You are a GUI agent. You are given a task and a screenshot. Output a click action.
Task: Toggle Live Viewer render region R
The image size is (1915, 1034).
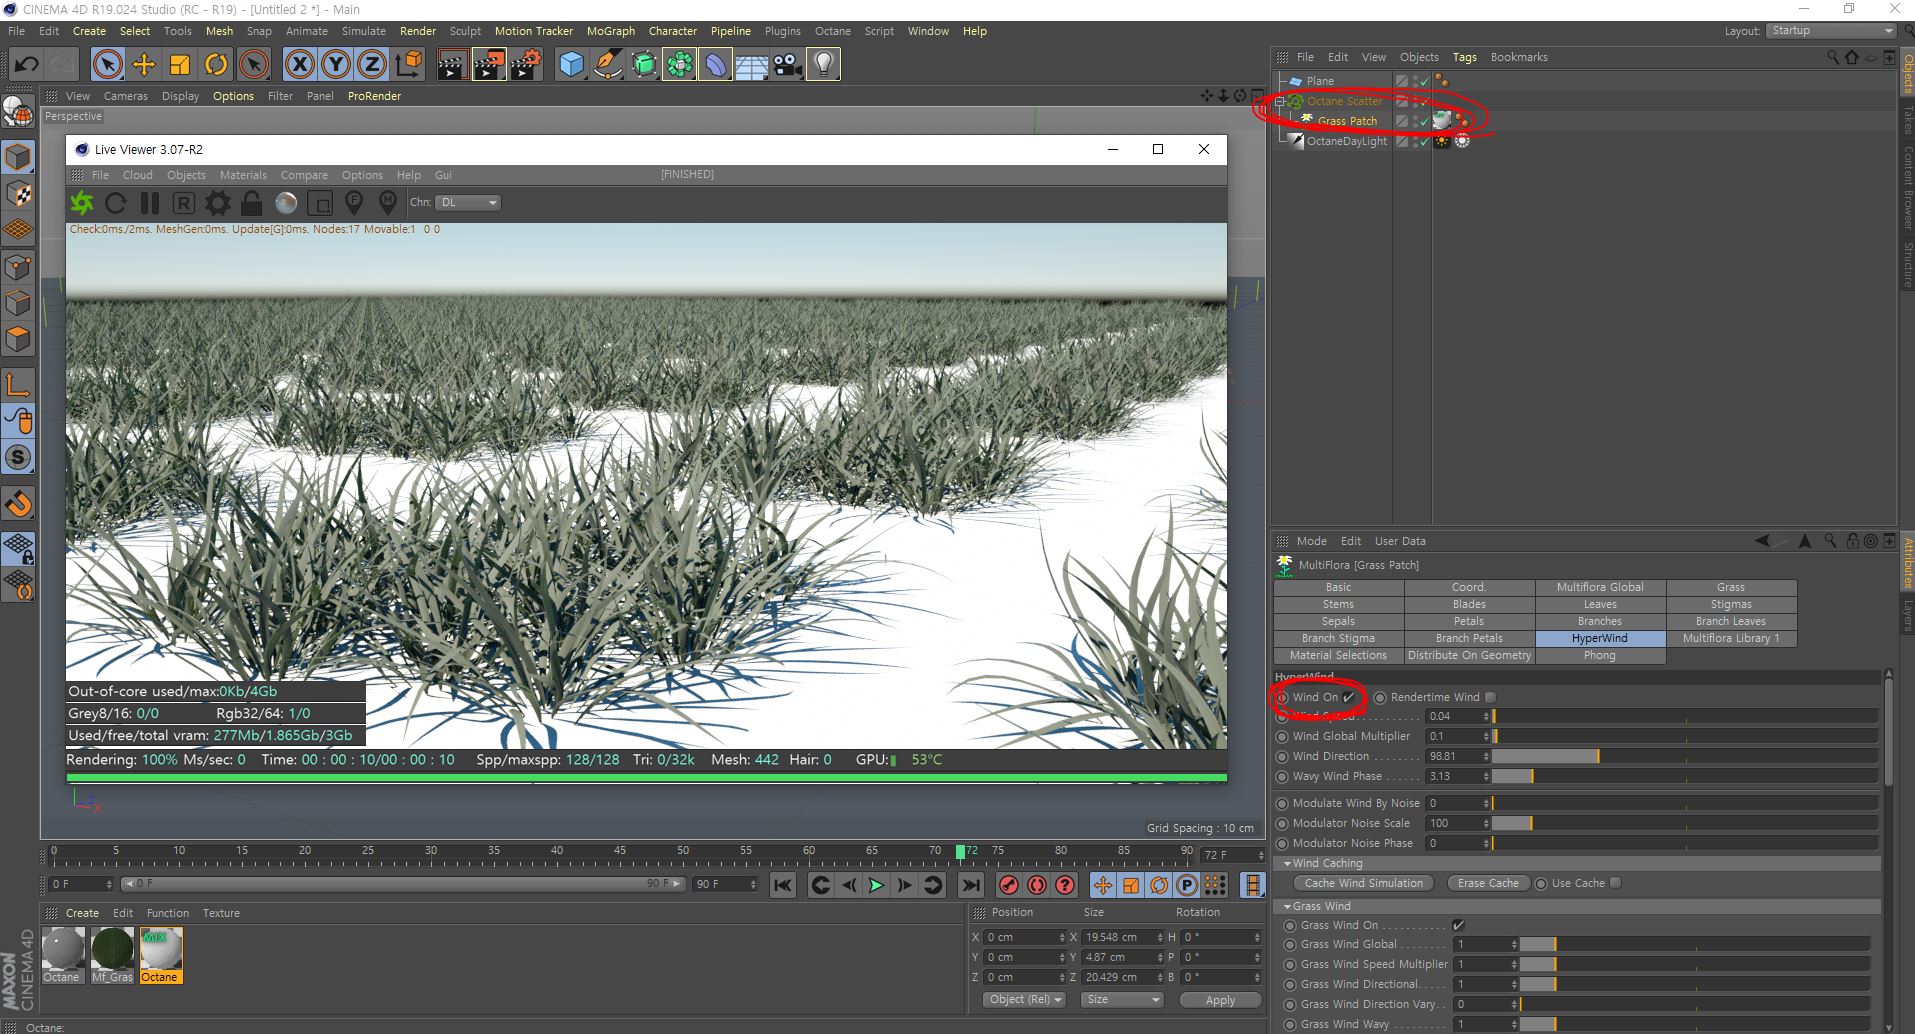click(183, 203)
